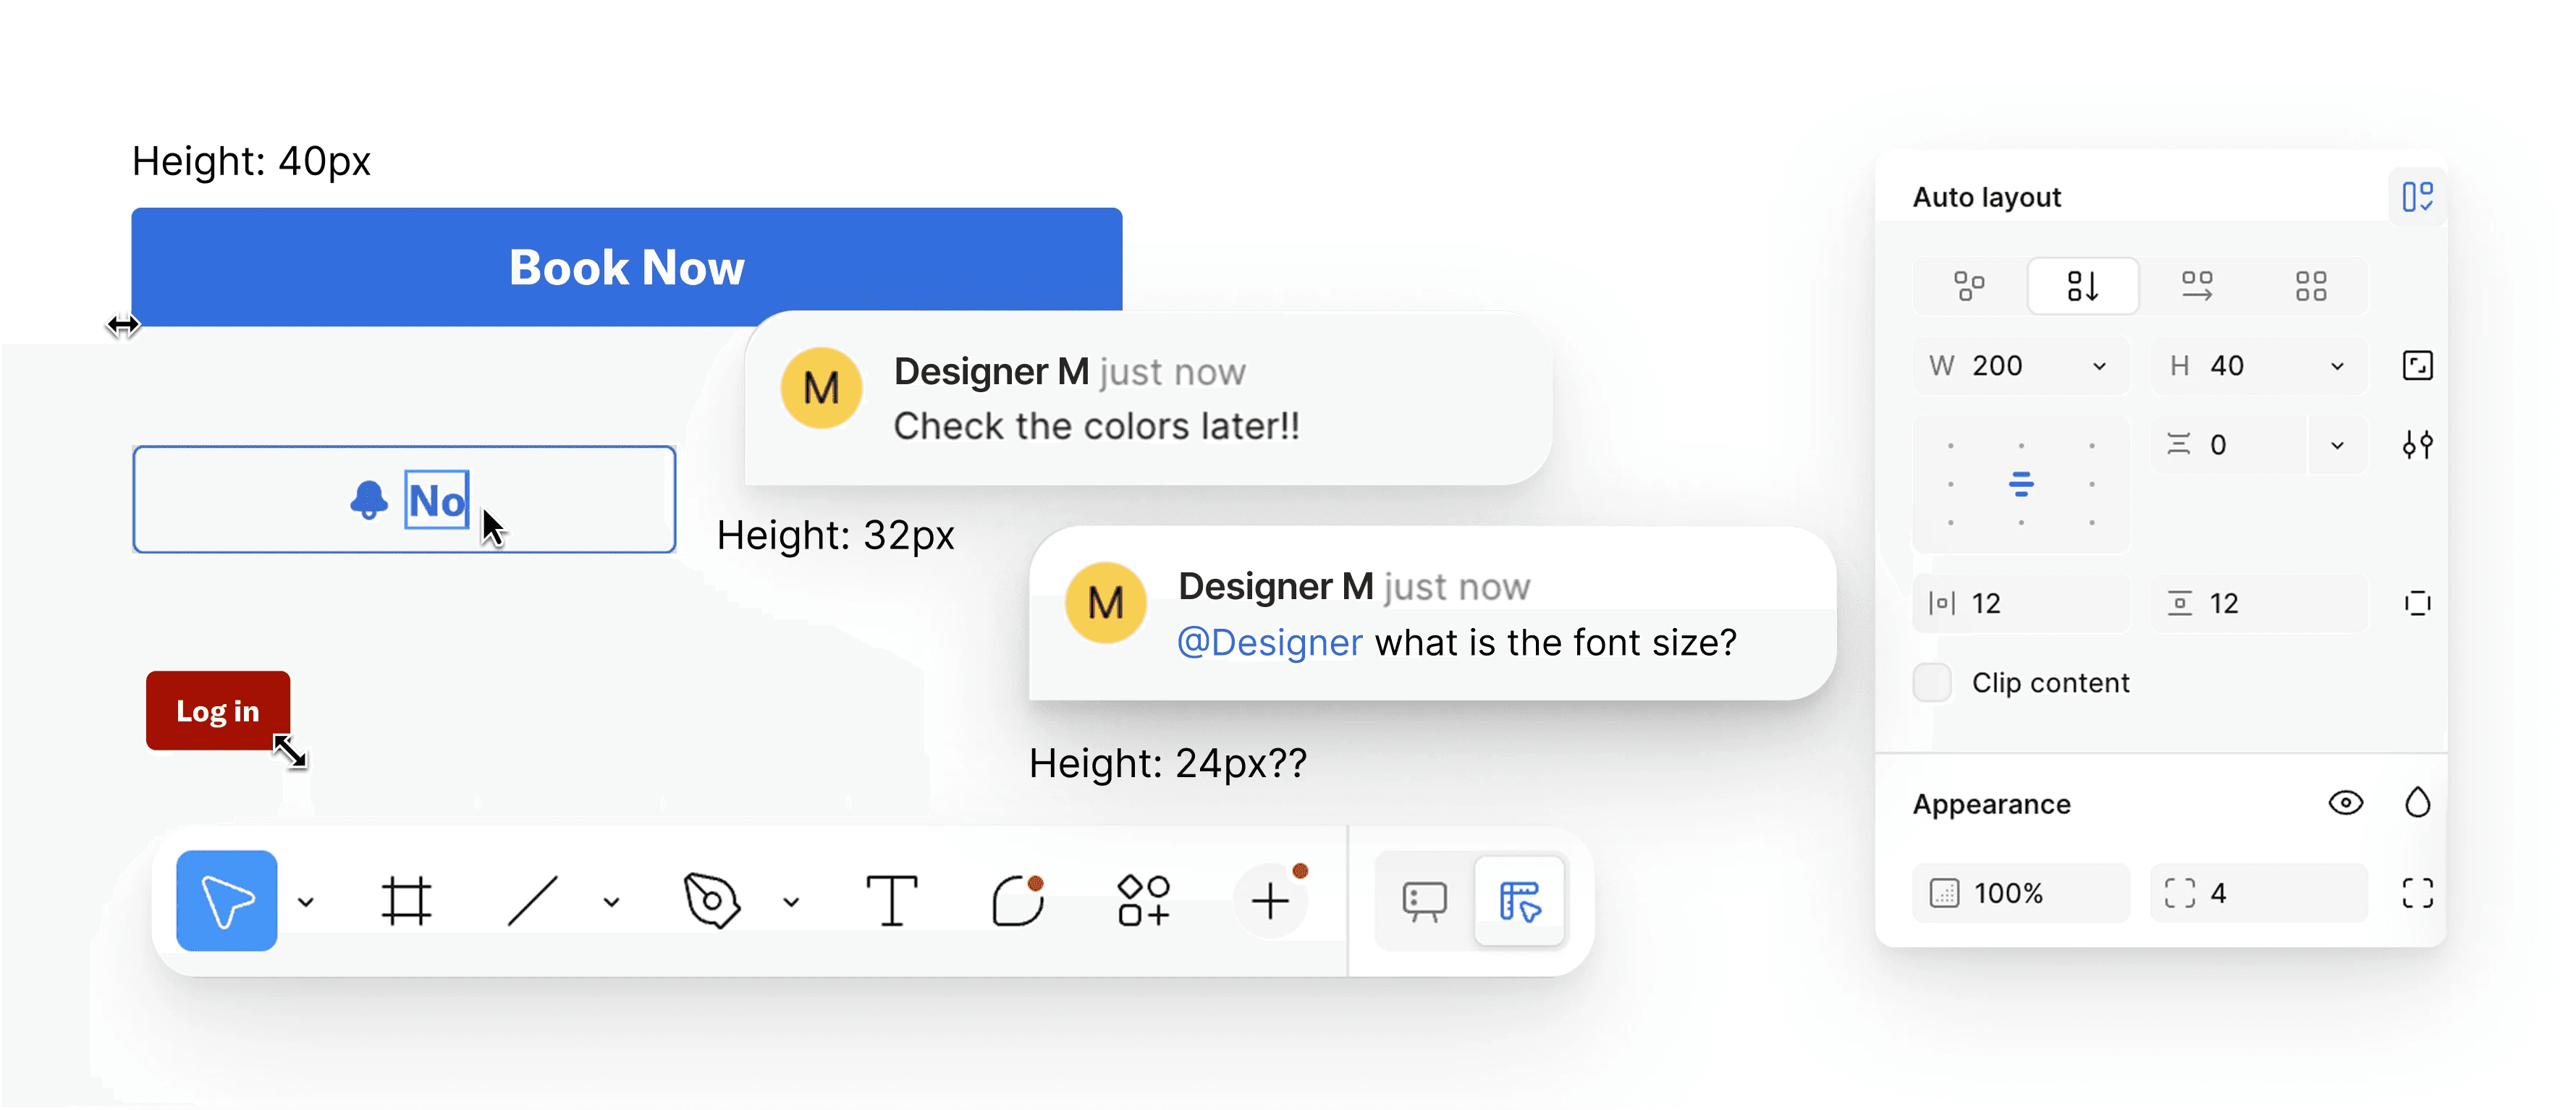Click the Book Now button
The height and width of the screenshot is (1110, 2576).
626,266
